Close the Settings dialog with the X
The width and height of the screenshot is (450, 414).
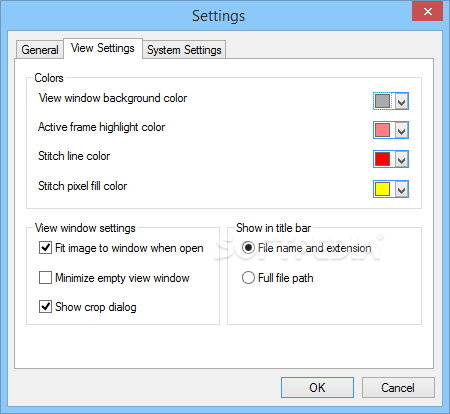coord(428,12)
